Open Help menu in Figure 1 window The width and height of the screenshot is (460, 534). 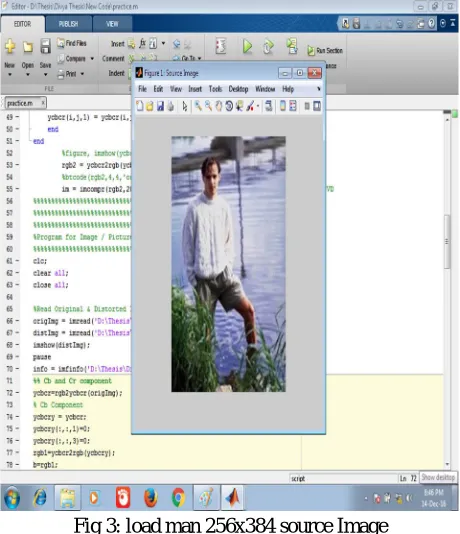288,89
